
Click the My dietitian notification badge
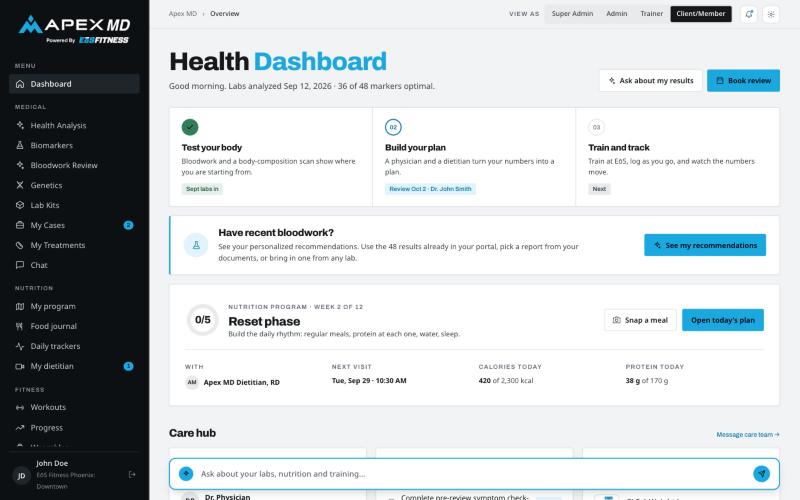[129, 366]
